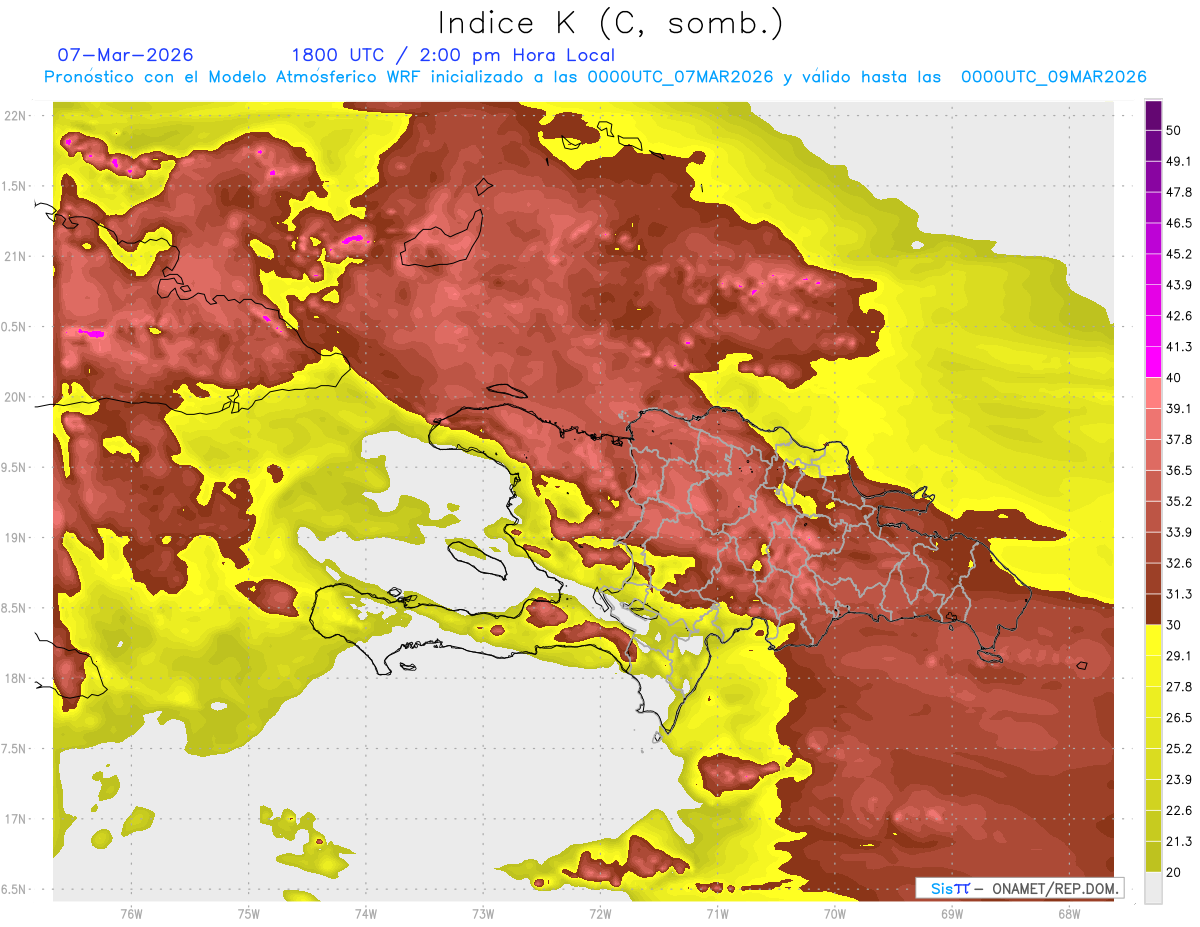Pick the colorbar value "25.2"
1200x927 pixels.
1179,748
